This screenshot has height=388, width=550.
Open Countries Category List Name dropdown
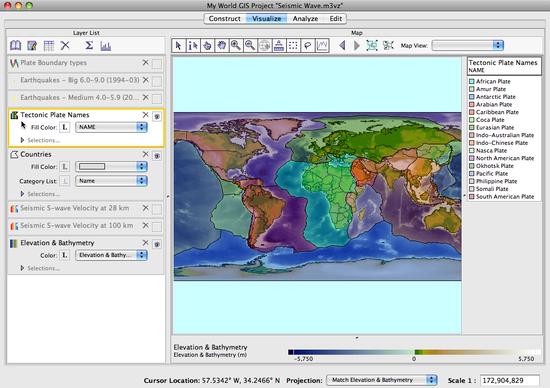click(x=112, y=181)
